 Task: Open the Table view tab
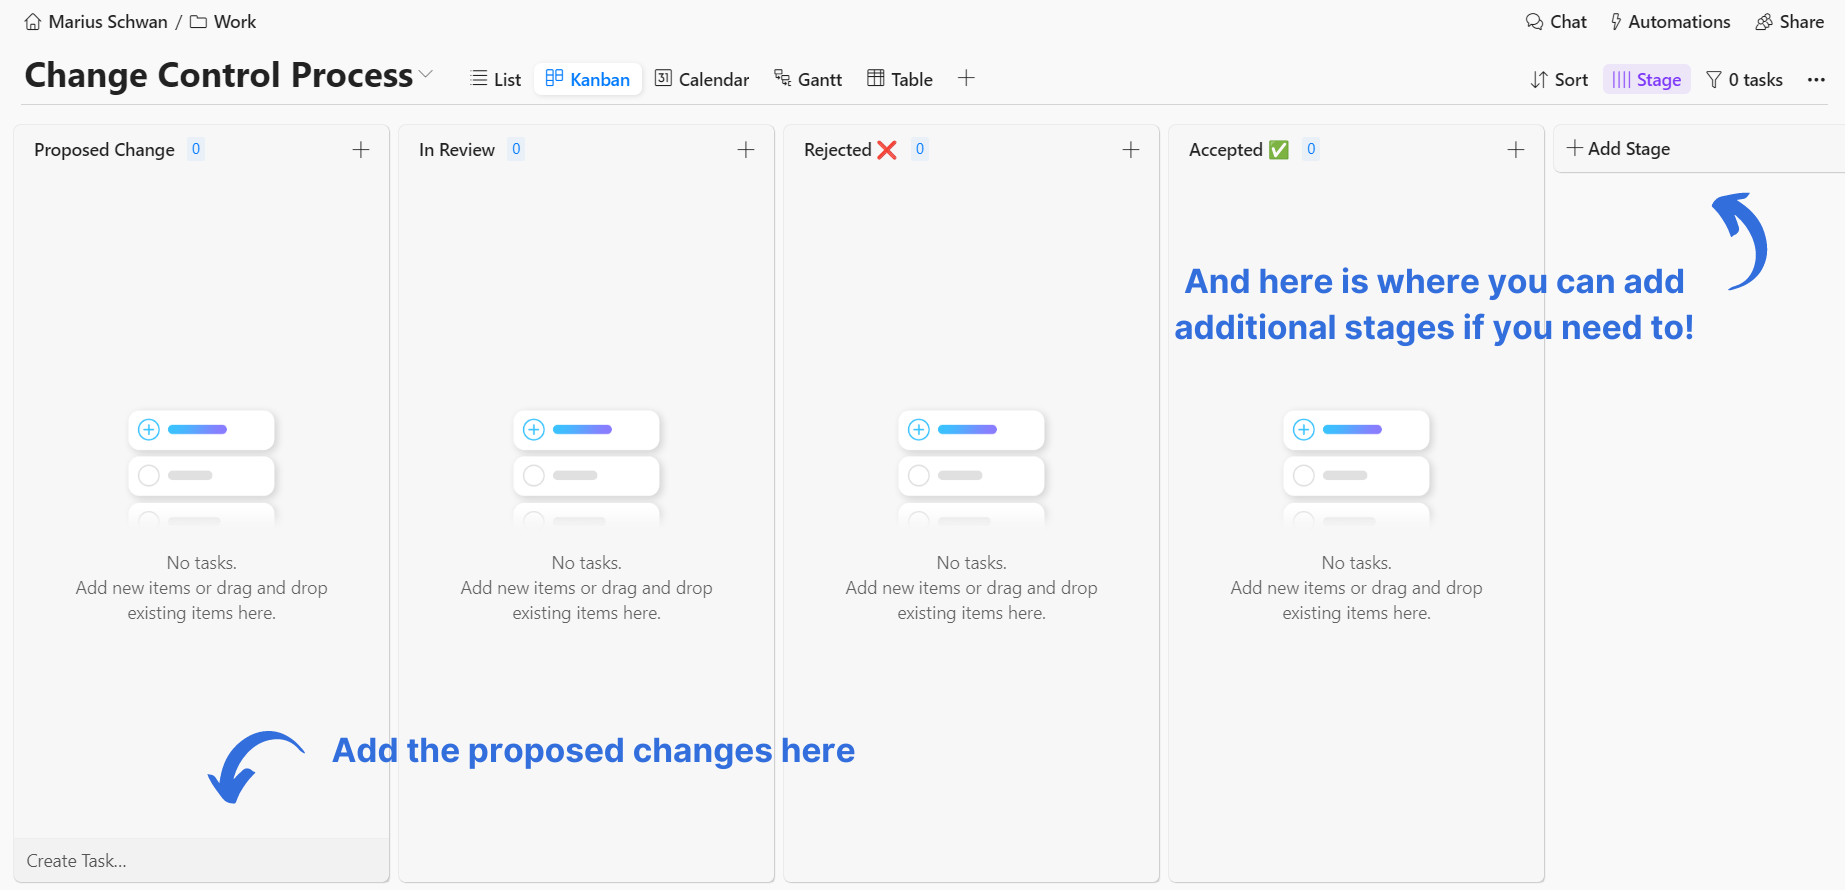pyautogui.click(x=900, y=79)
